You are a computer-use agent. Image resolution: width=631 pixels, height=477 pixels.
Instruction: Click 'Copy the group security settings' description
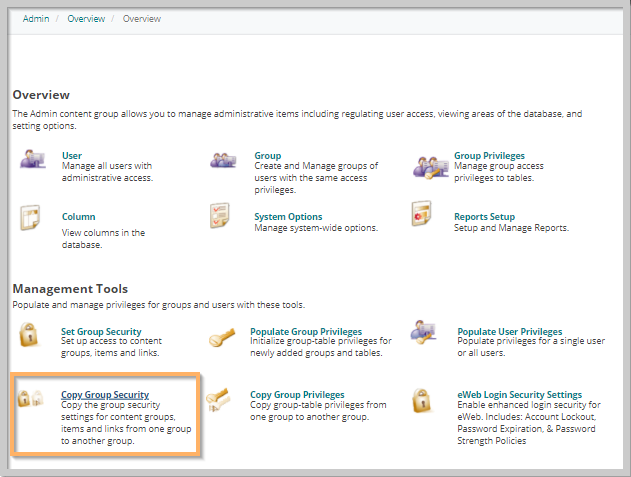126,423
